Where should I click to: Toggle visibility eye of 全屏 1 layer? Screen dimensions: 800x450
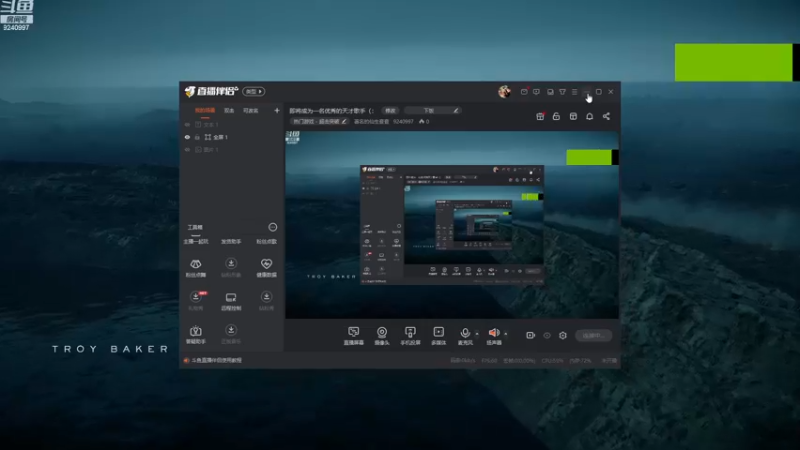coord(187,137)
